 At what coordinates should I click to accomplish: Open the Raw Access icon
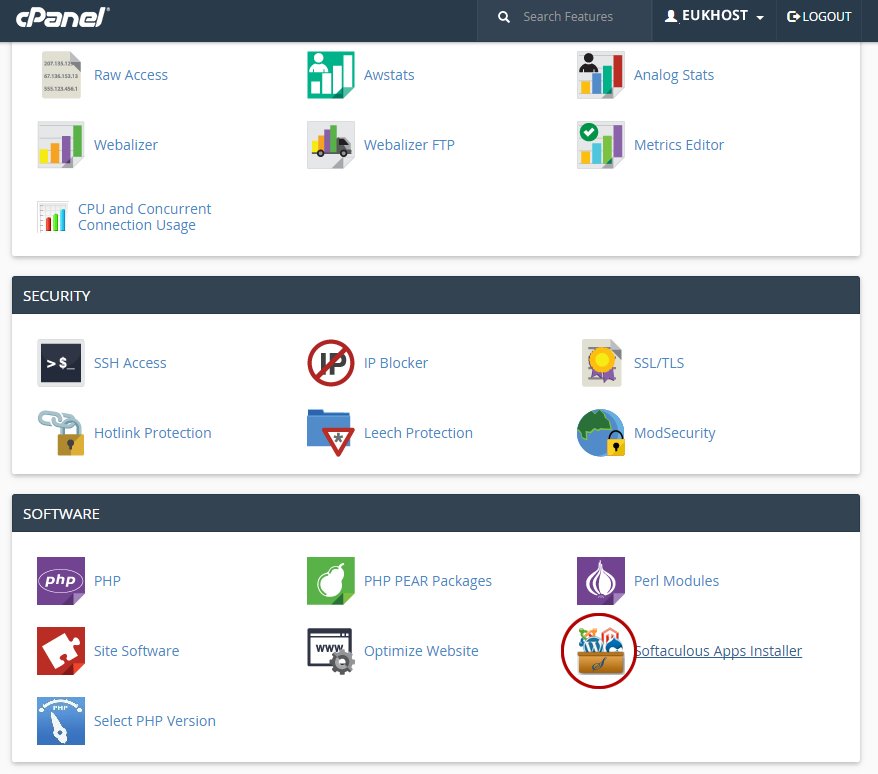click(x=61, y=75)
